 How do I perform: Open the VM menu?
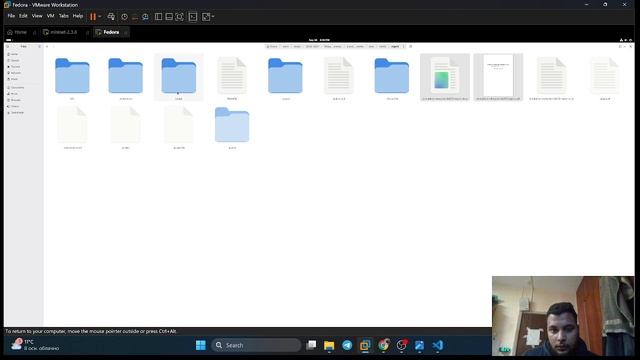(x=51, y=16)
